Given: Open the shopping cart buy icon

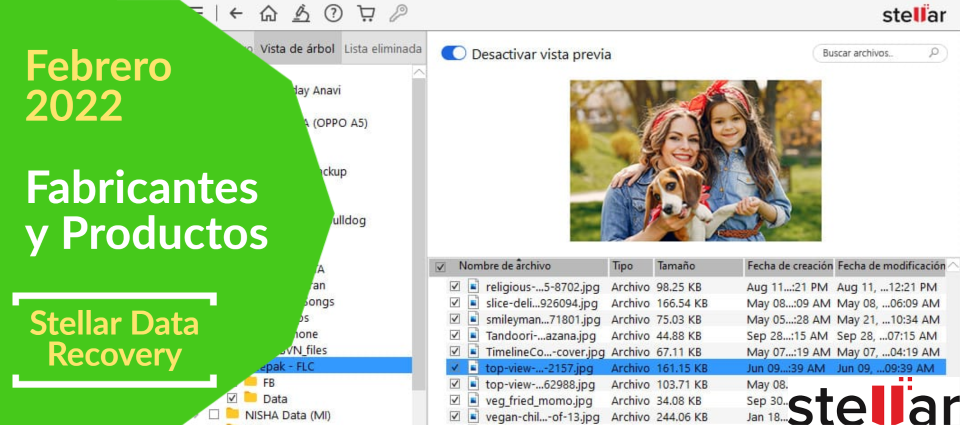Looking at the screenshot, I should click(x=366, y=13).
